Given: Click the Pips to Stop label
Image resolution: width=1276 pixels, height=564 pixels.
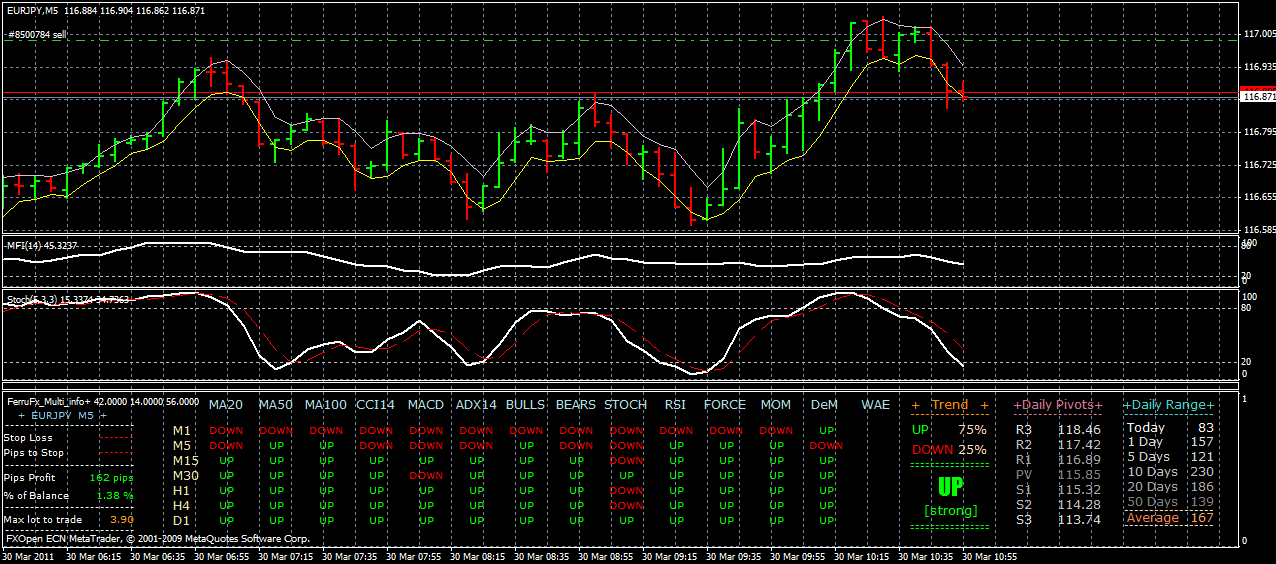Looking at the screenshot, I should (34, 453).
